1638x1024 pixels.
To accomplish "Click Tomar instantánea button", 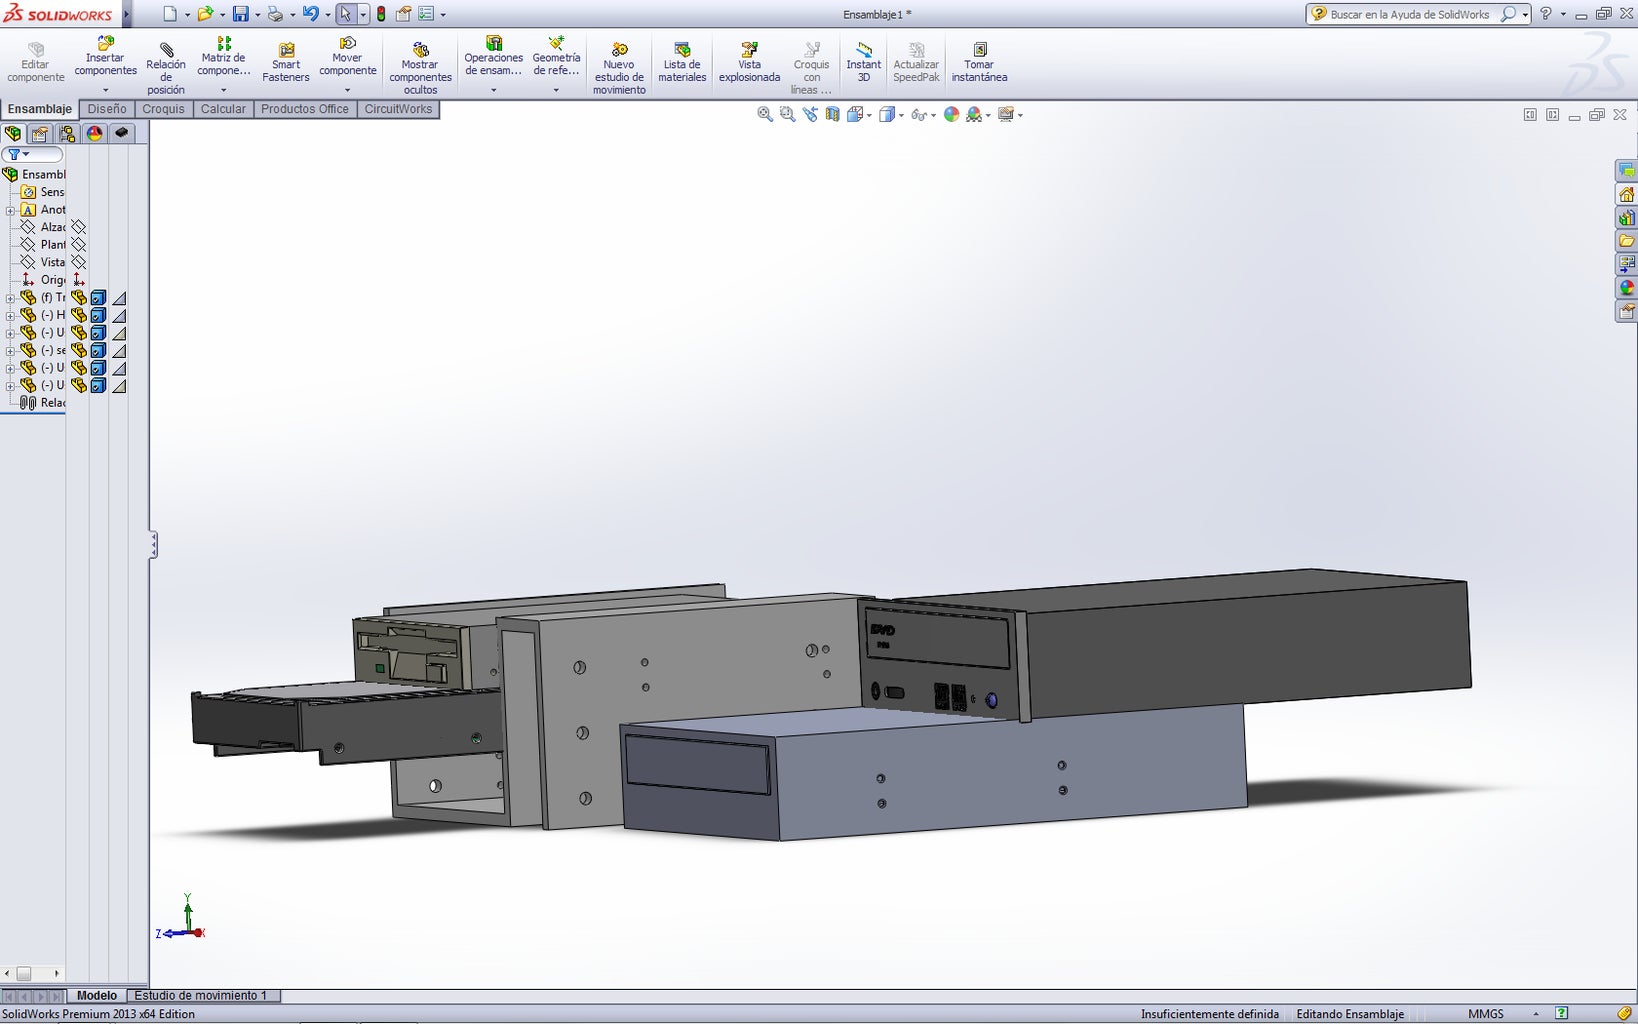I will pos(979,62).
